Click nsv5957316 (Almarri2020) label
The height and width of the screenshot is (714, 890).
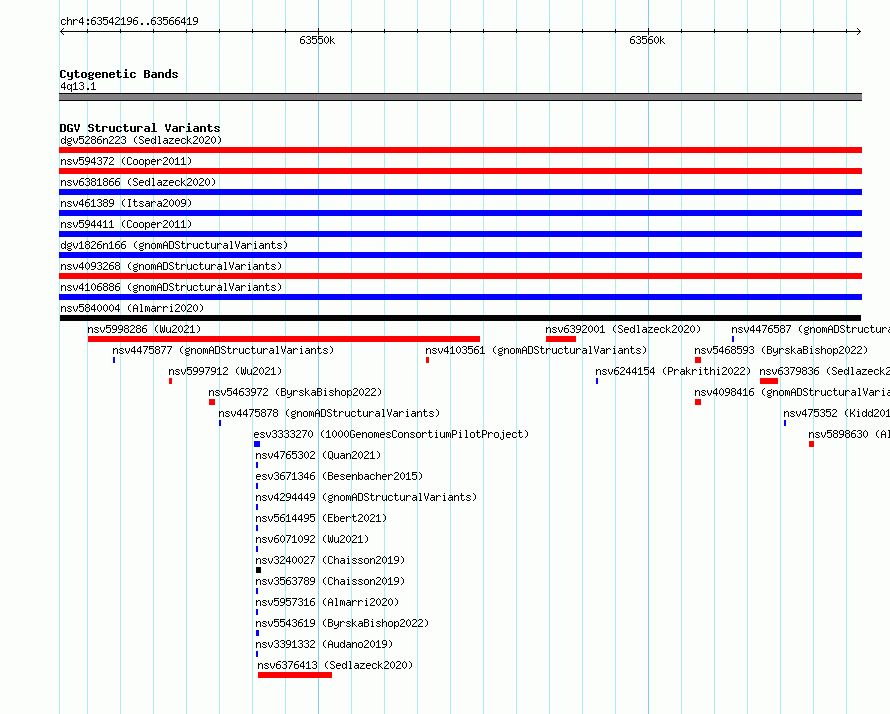(x=327, y=602)
